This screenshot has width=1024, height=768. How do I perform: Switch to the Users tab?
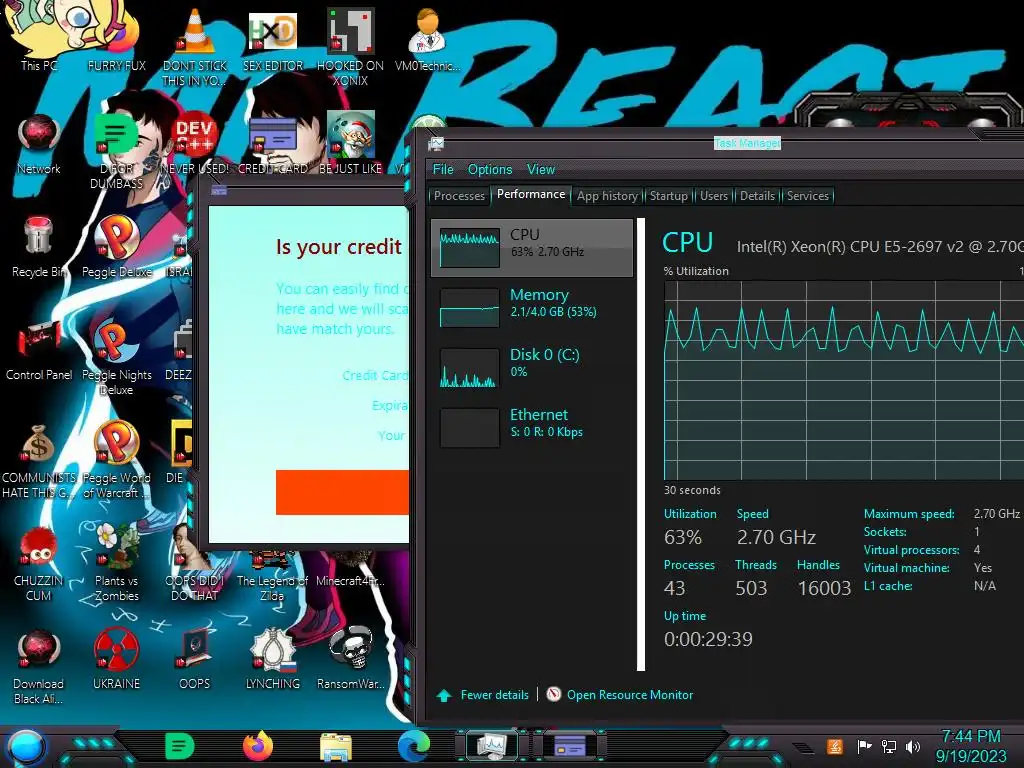(x=714, y=196)
